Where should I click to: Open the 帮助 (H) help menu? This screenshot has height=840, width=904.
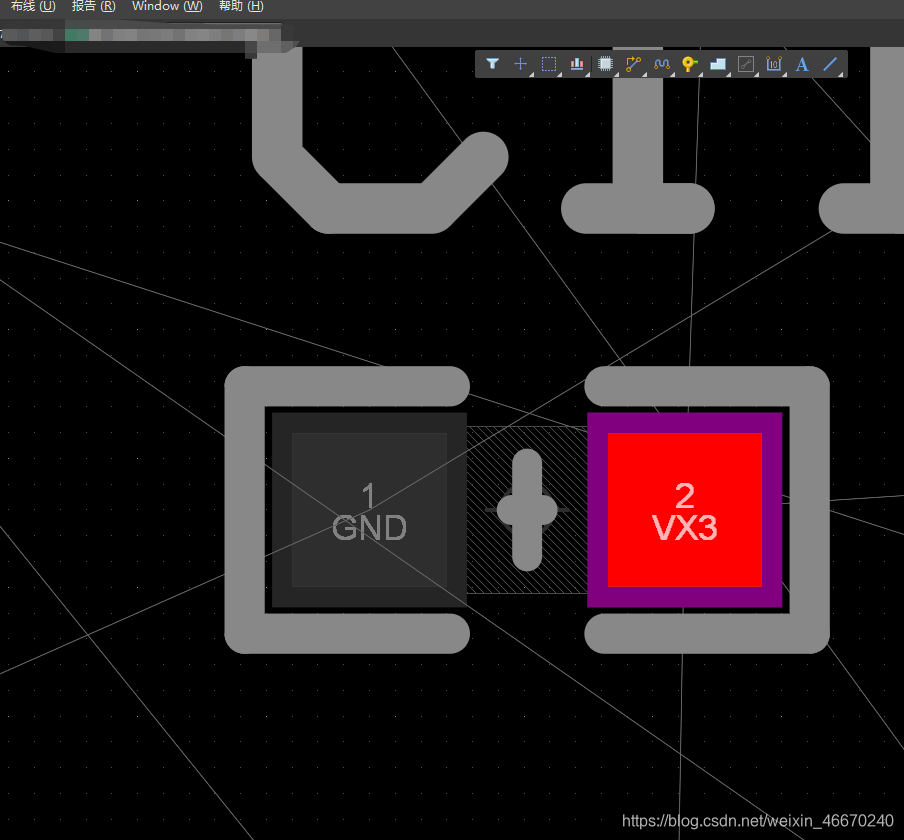coord(241,6)
